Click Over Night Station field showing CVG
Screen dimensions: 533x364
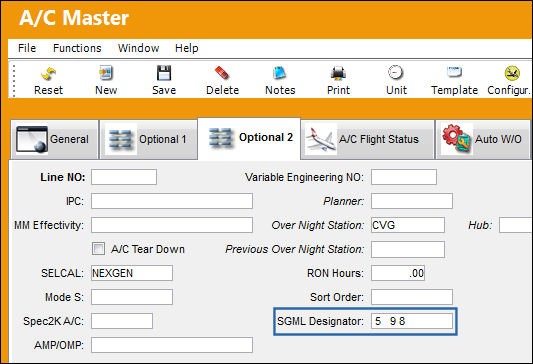[408, 225]
